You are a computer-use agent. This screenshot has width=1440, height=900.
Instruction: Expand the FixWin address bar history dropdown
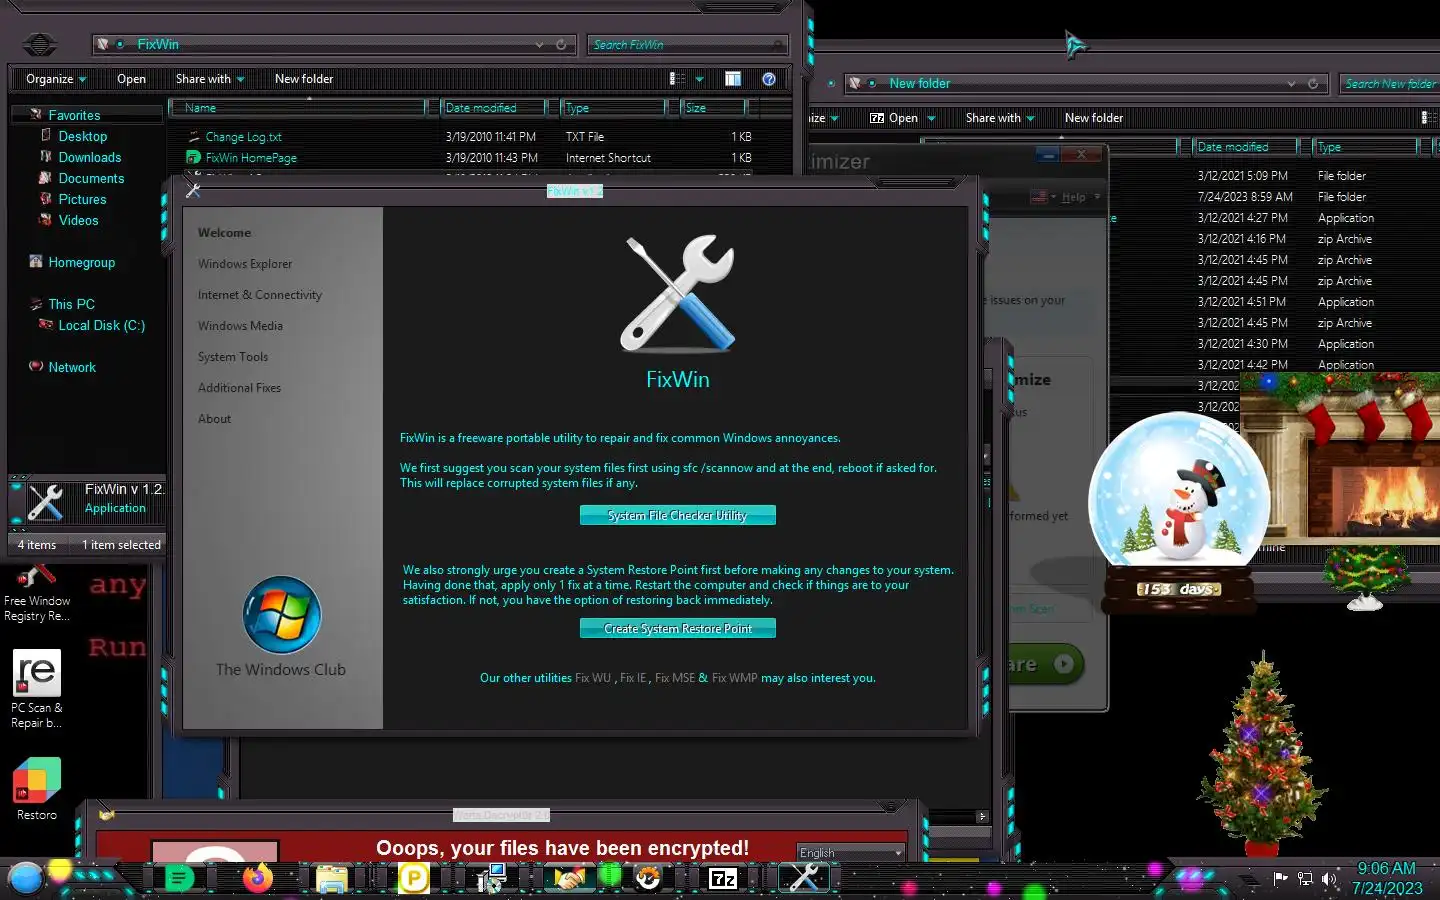tap(540, 45)
